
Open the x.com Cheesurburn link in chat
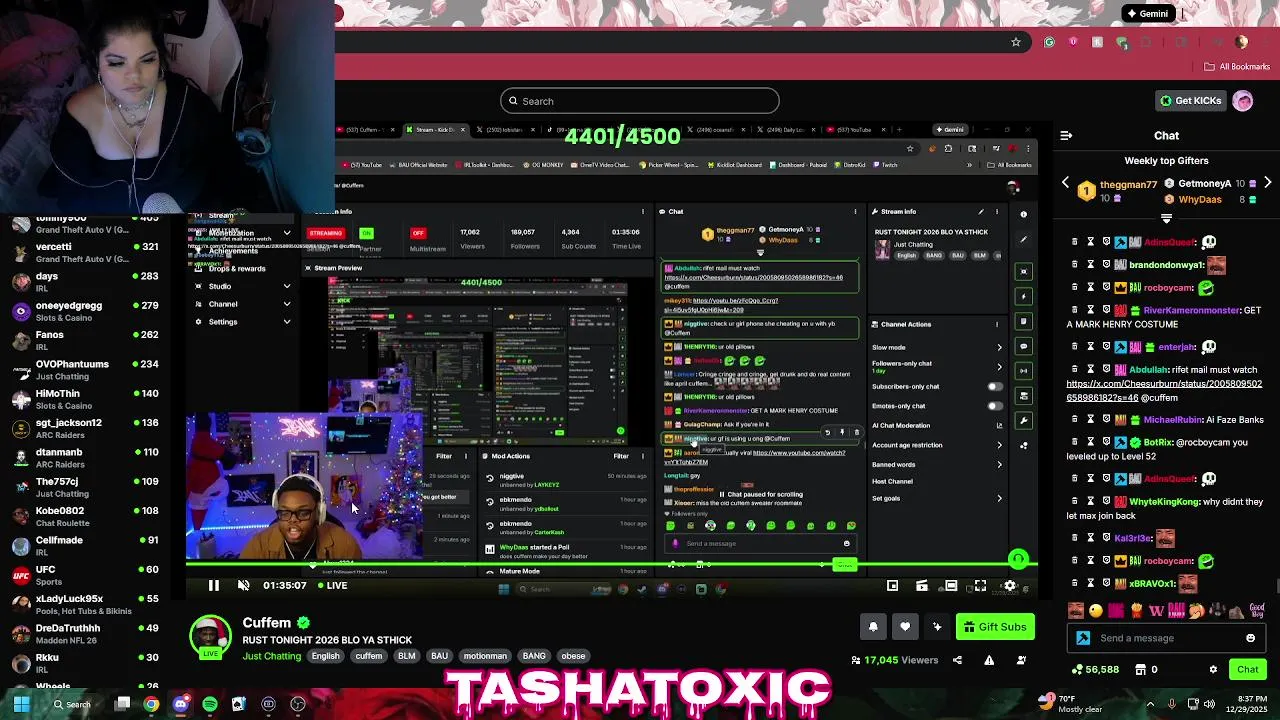click(1164, 390)
